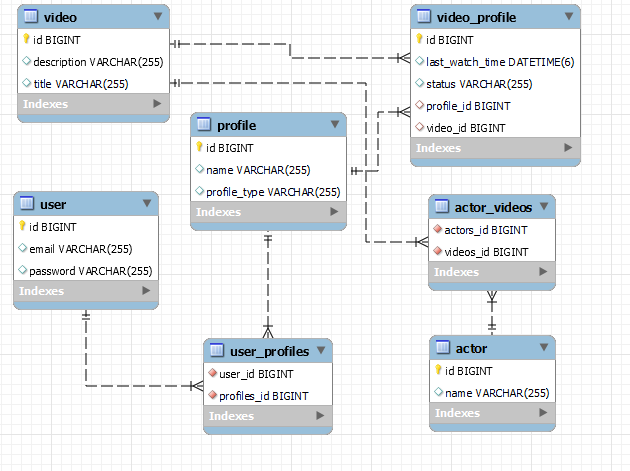Viewport: 630px width, 471px height.
Task: Click primary key icon of actor id
Action: [x=438, y=370]
